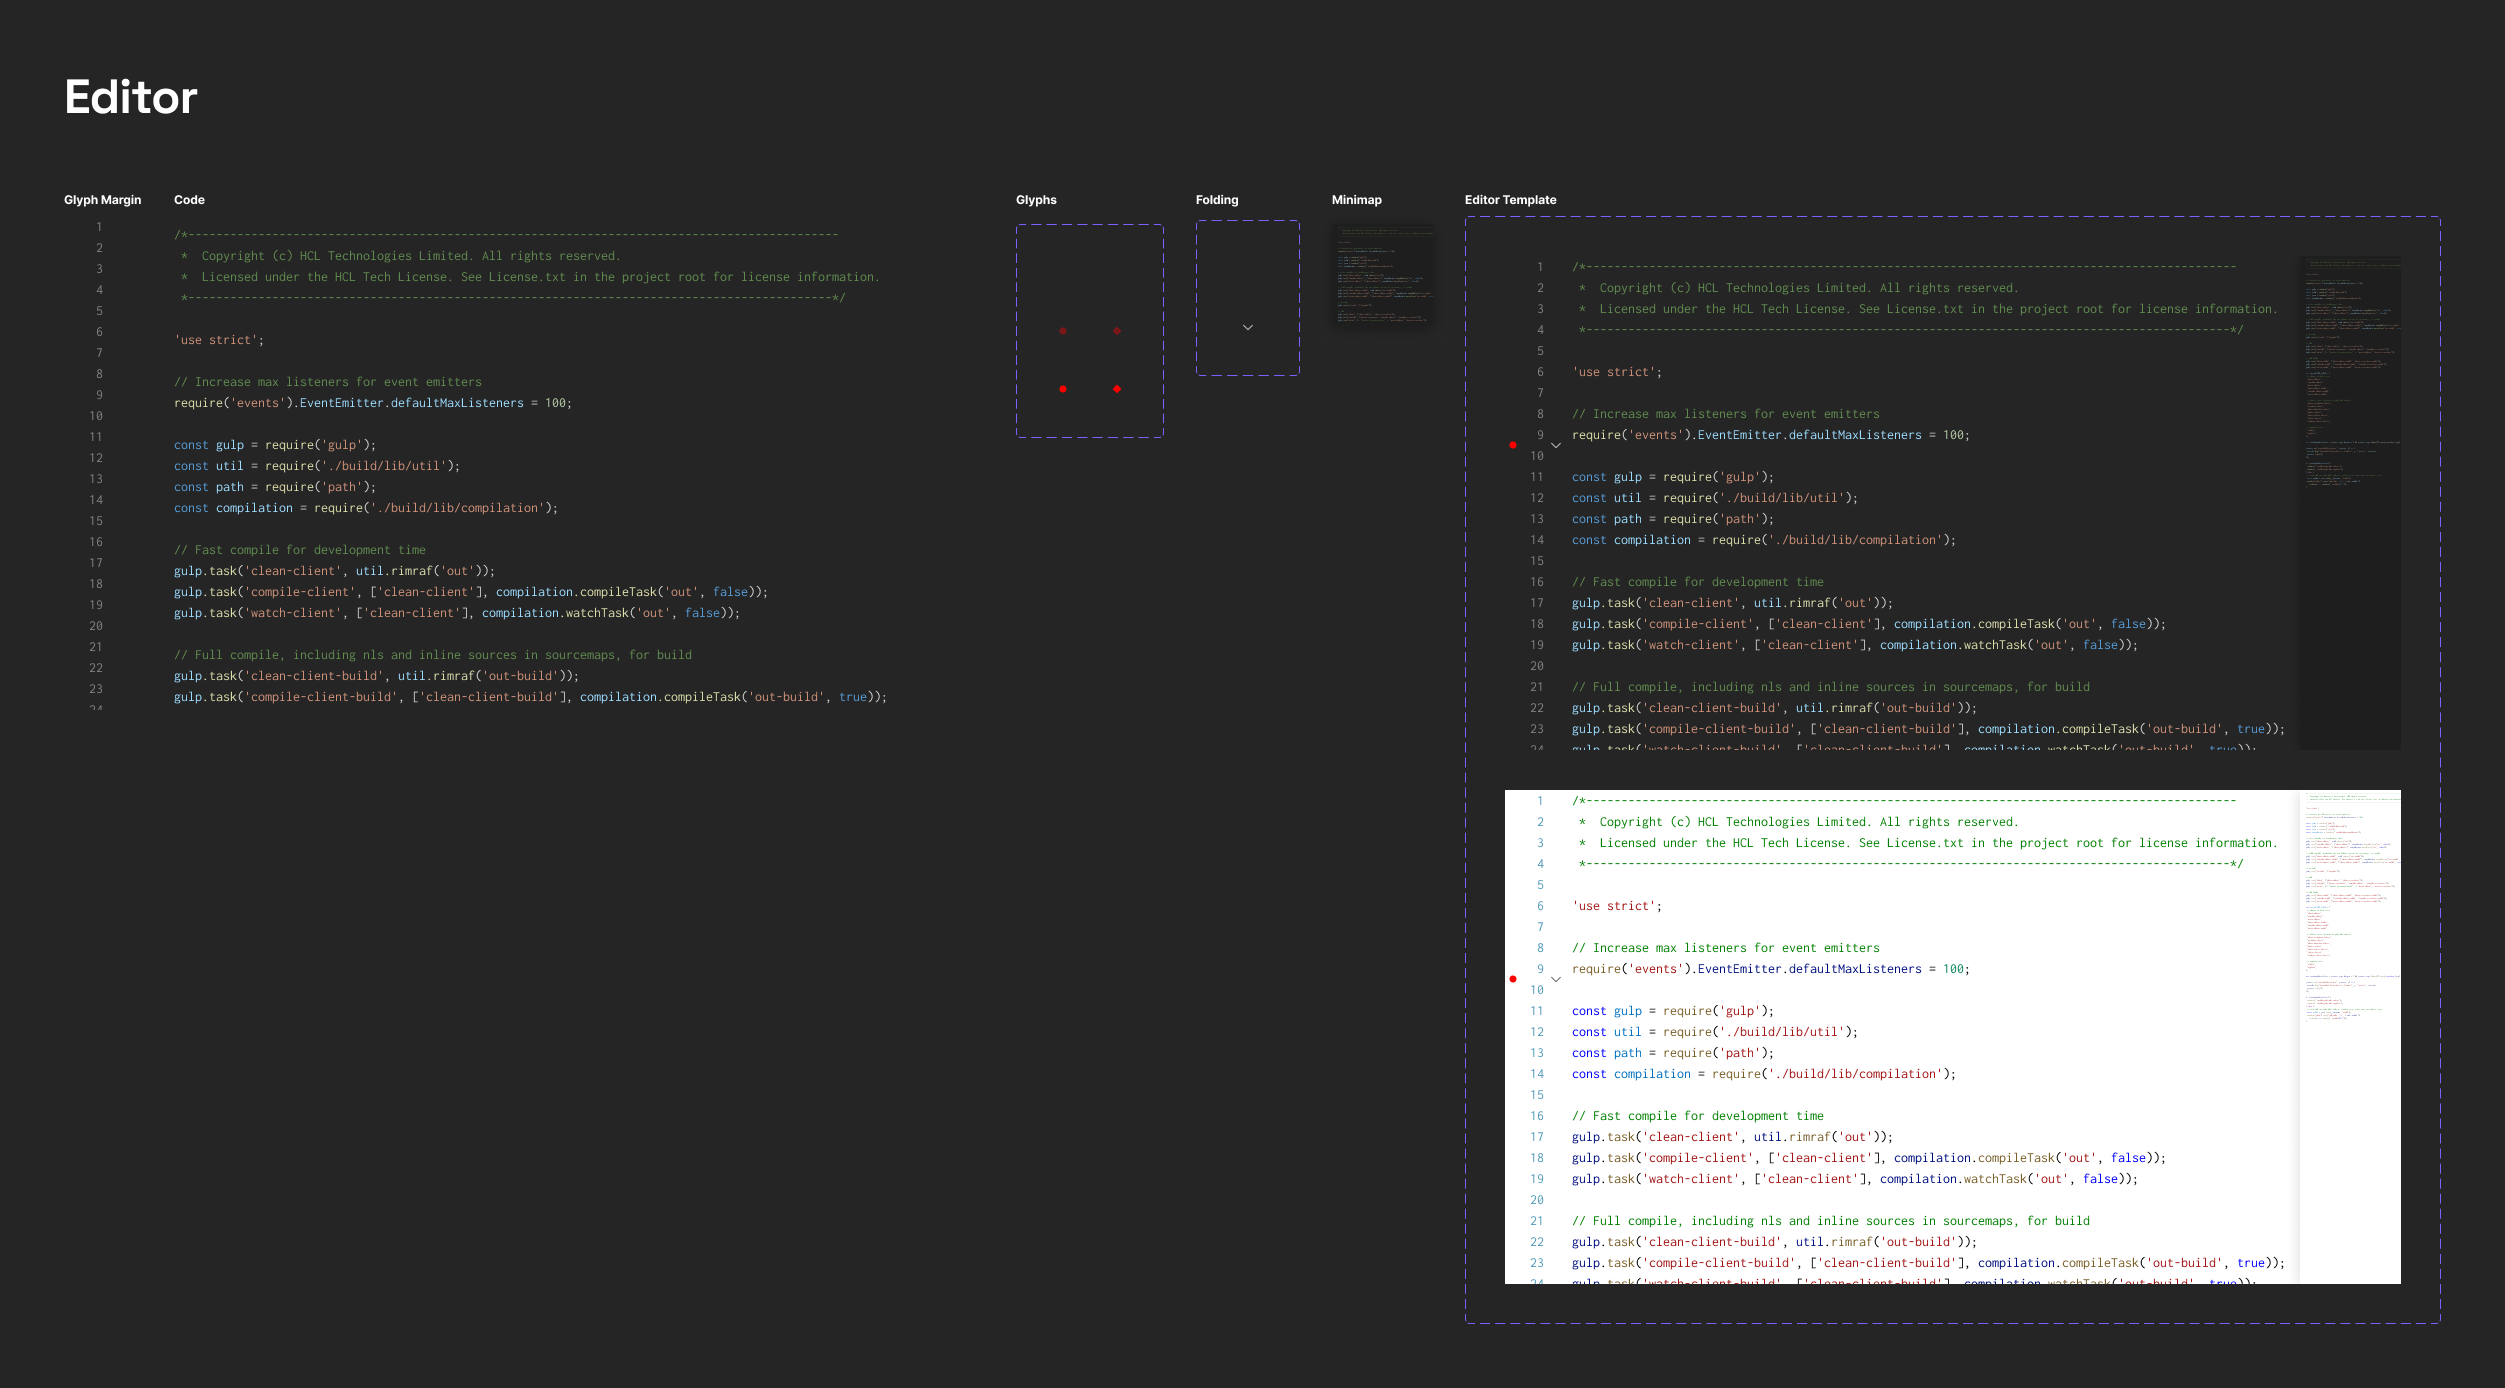
Task: Toggle the breakpoint dot in light editor template
Action: (1513, 979)
